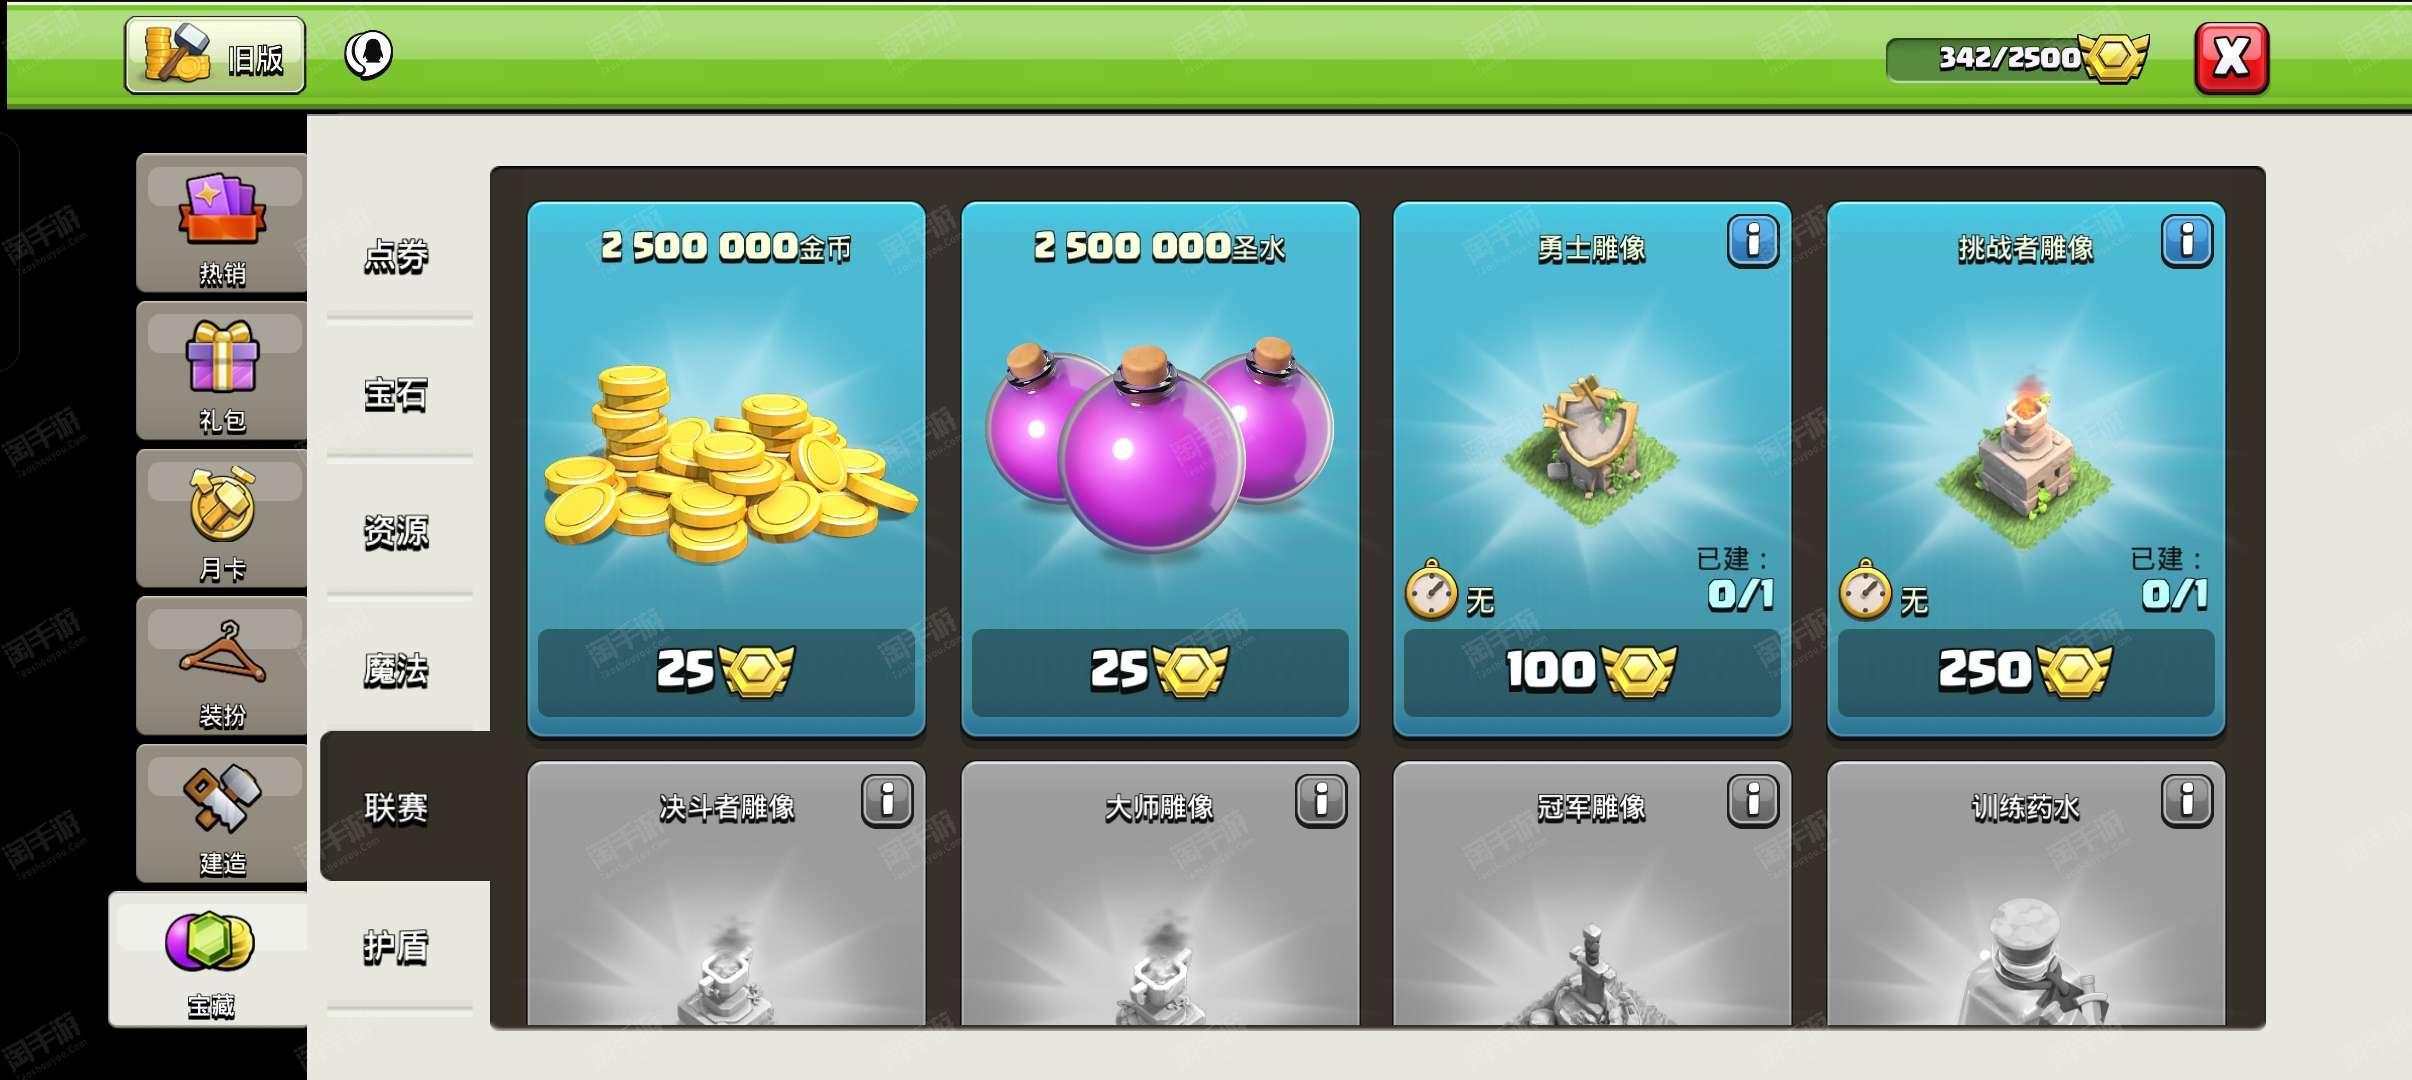Buy 2,500,000 金币 for 25 medals

coord(726,672)
